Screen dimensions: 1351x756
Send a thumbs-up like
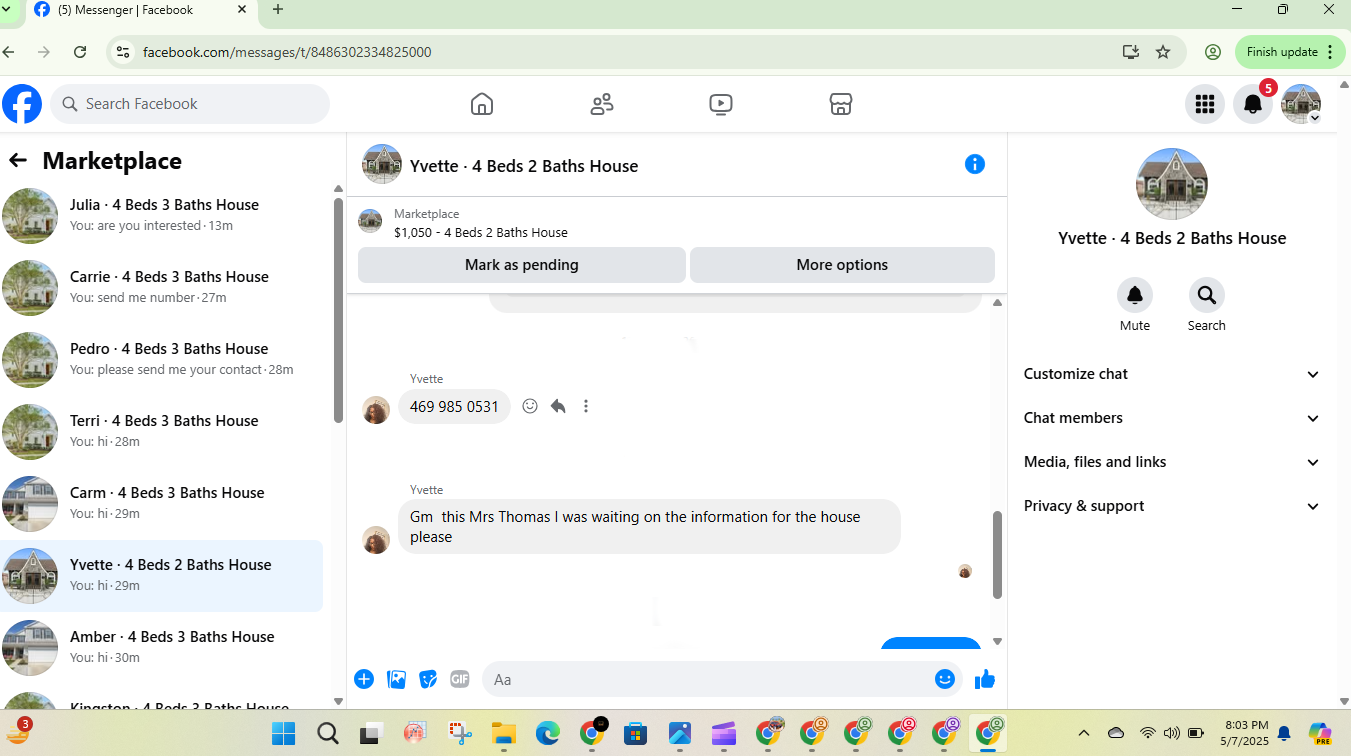pyautogui.click(x=985, y=679)
